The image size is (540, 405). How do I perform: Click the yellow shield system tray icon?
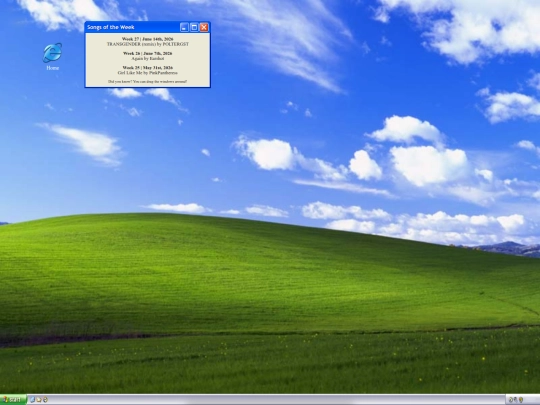tap(521, 399)
